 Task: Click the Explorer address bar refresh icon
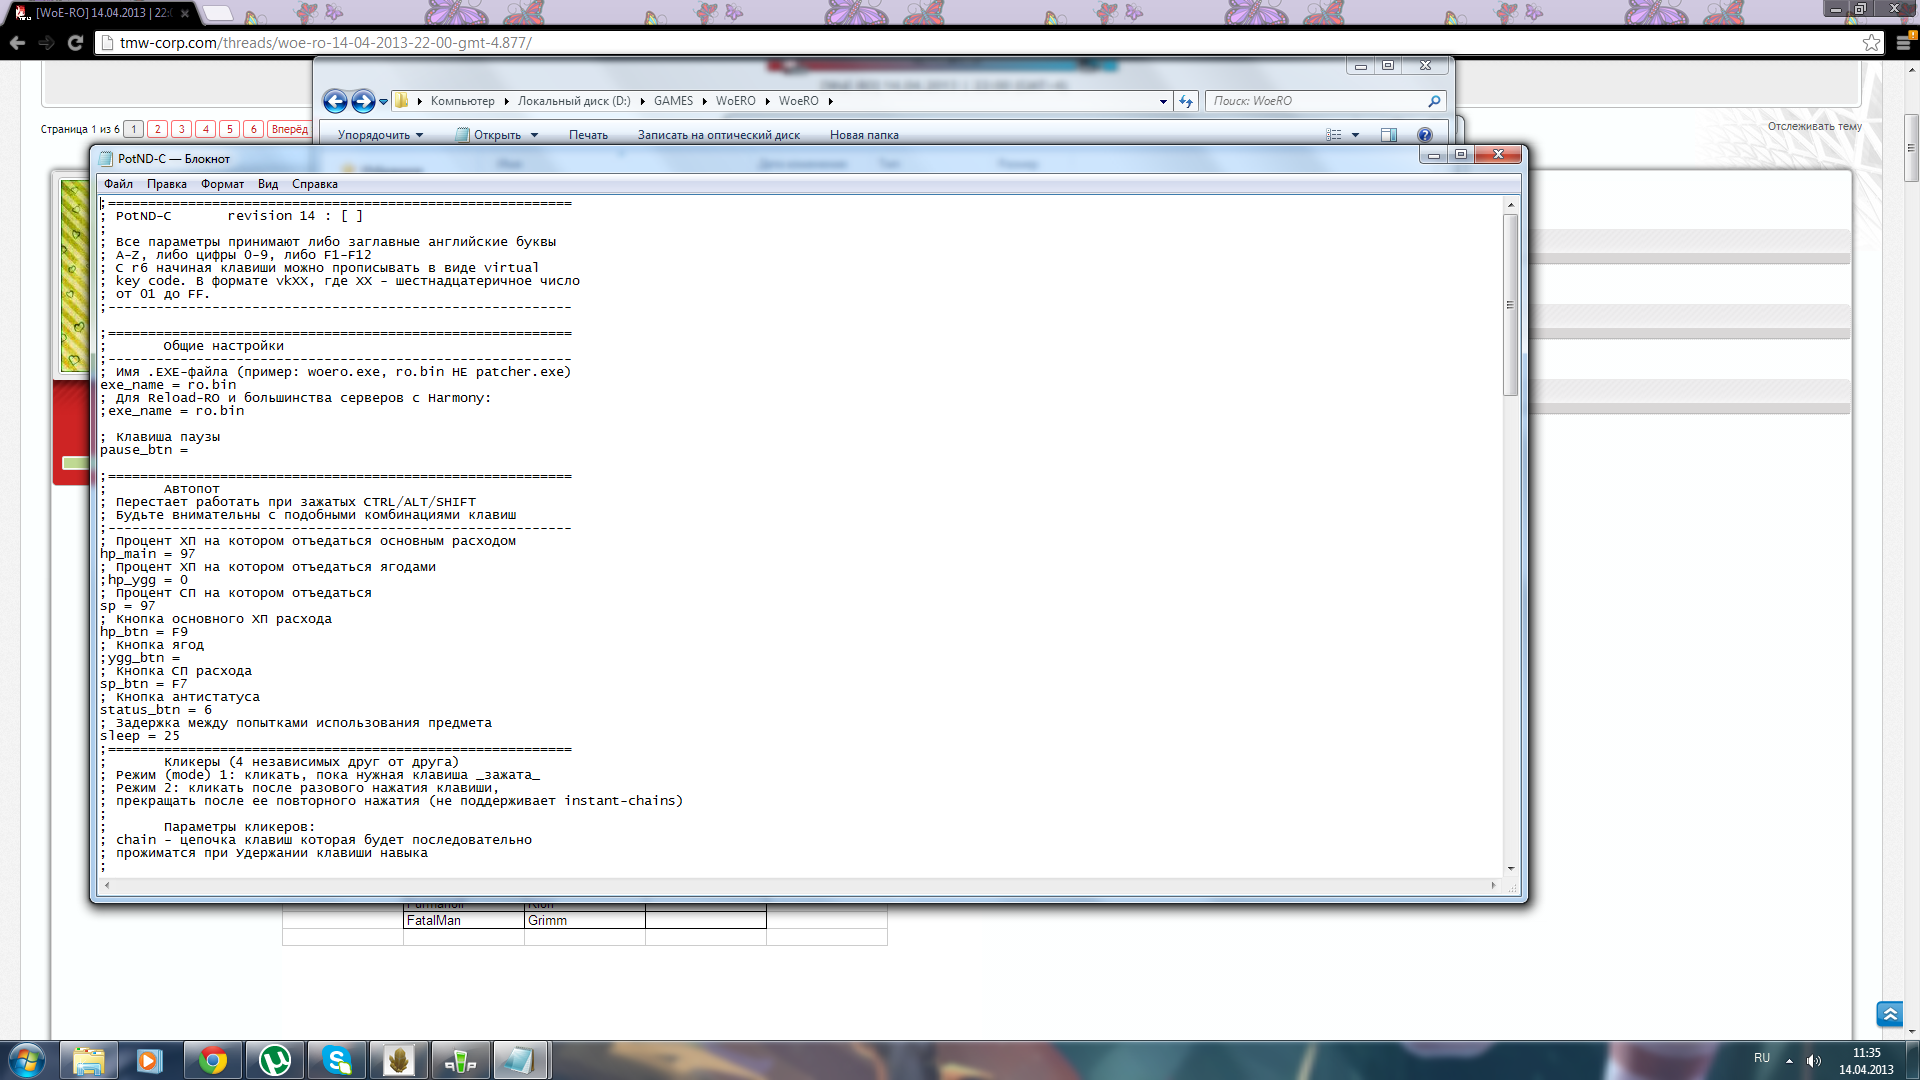pos(1186,101)
